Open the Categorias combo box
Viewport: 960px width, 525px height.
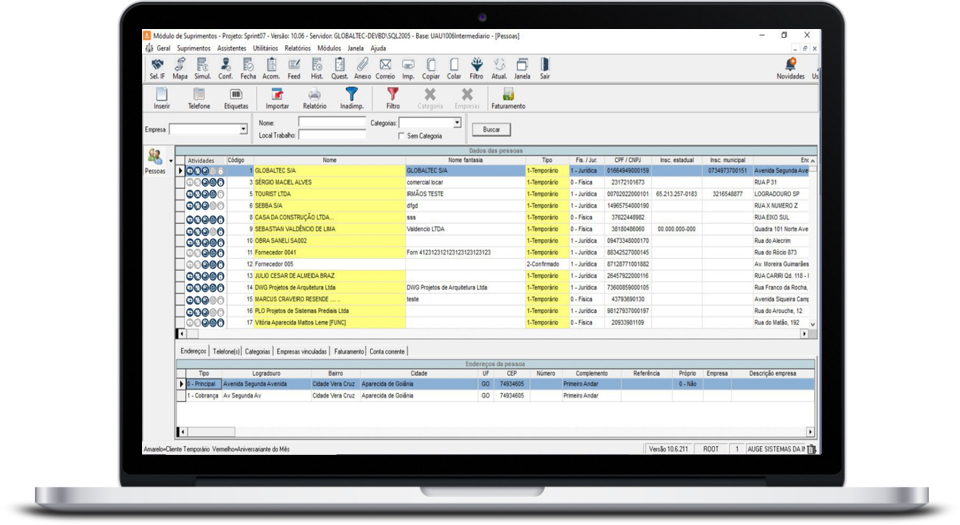[457, 123]
